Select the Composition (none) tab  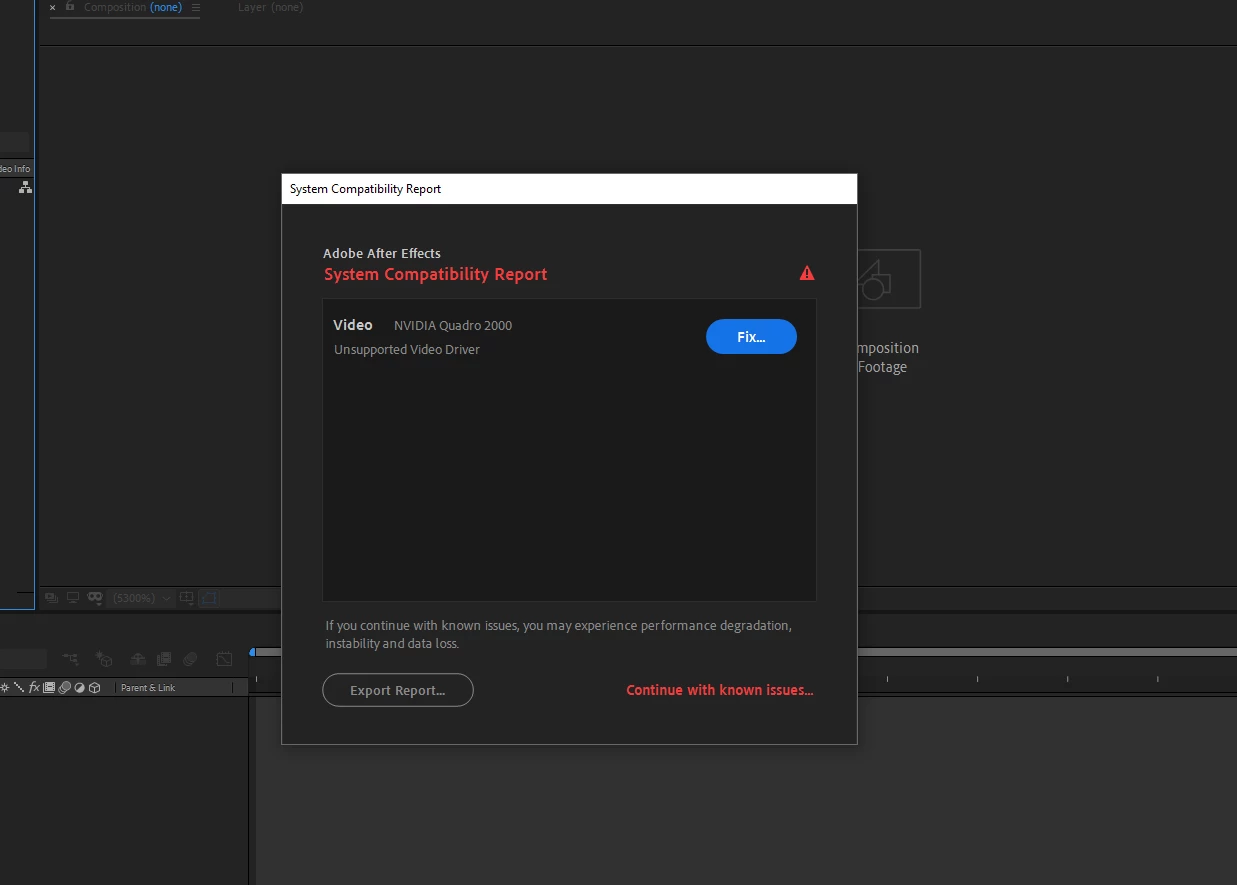click(x=132, y=7)
